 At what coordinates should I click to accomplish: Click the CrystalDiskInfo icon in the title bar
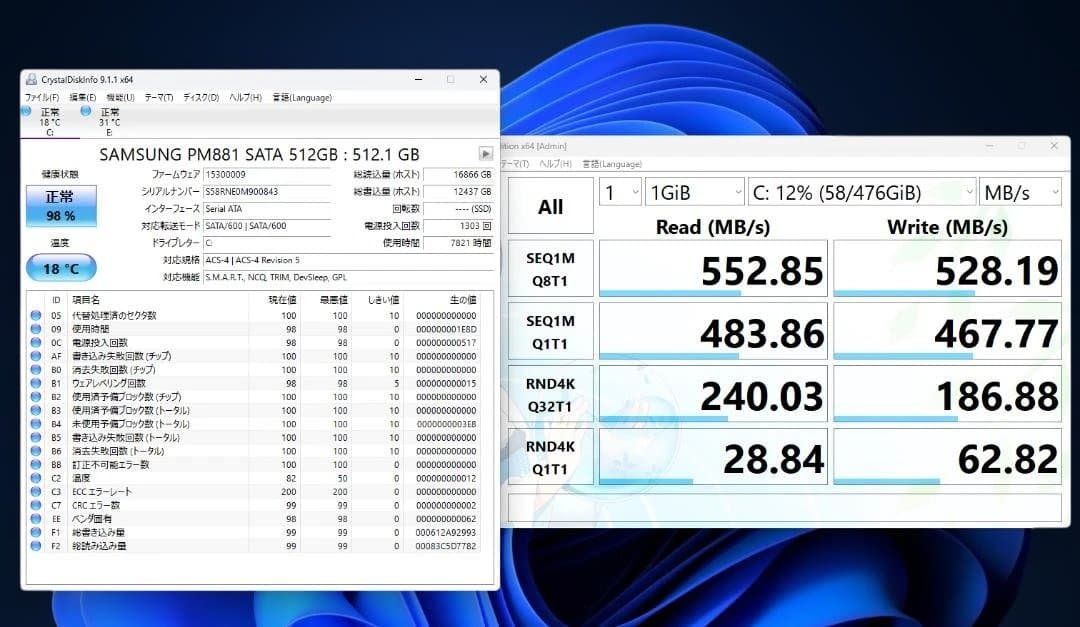(x=31, y=79)
